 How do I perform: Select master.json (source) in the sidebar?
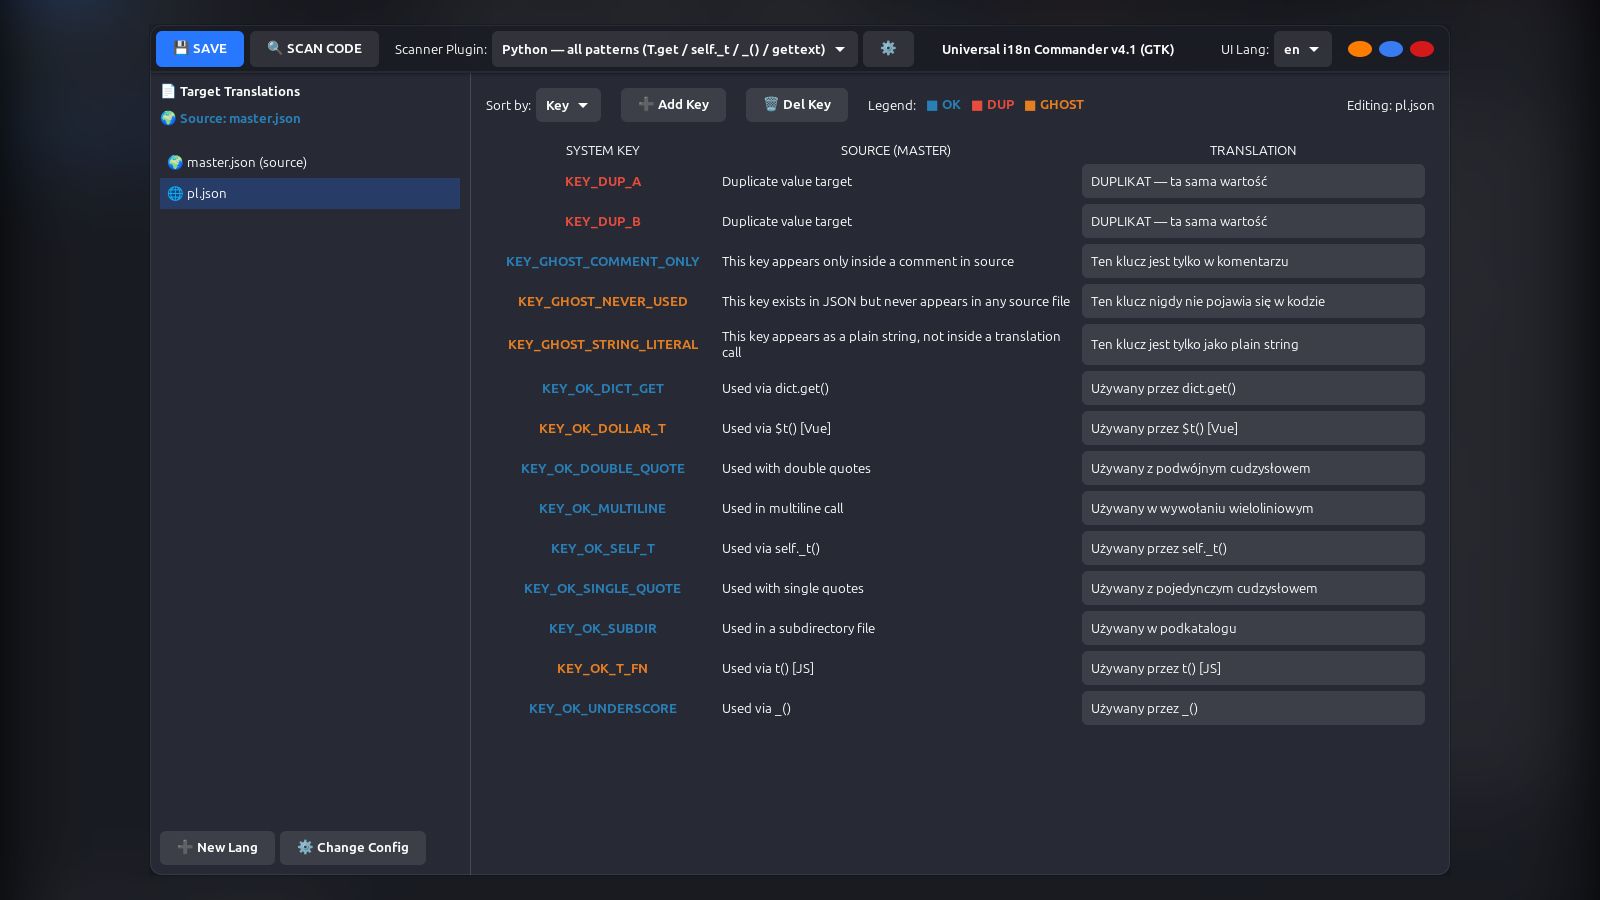point(310,162)
